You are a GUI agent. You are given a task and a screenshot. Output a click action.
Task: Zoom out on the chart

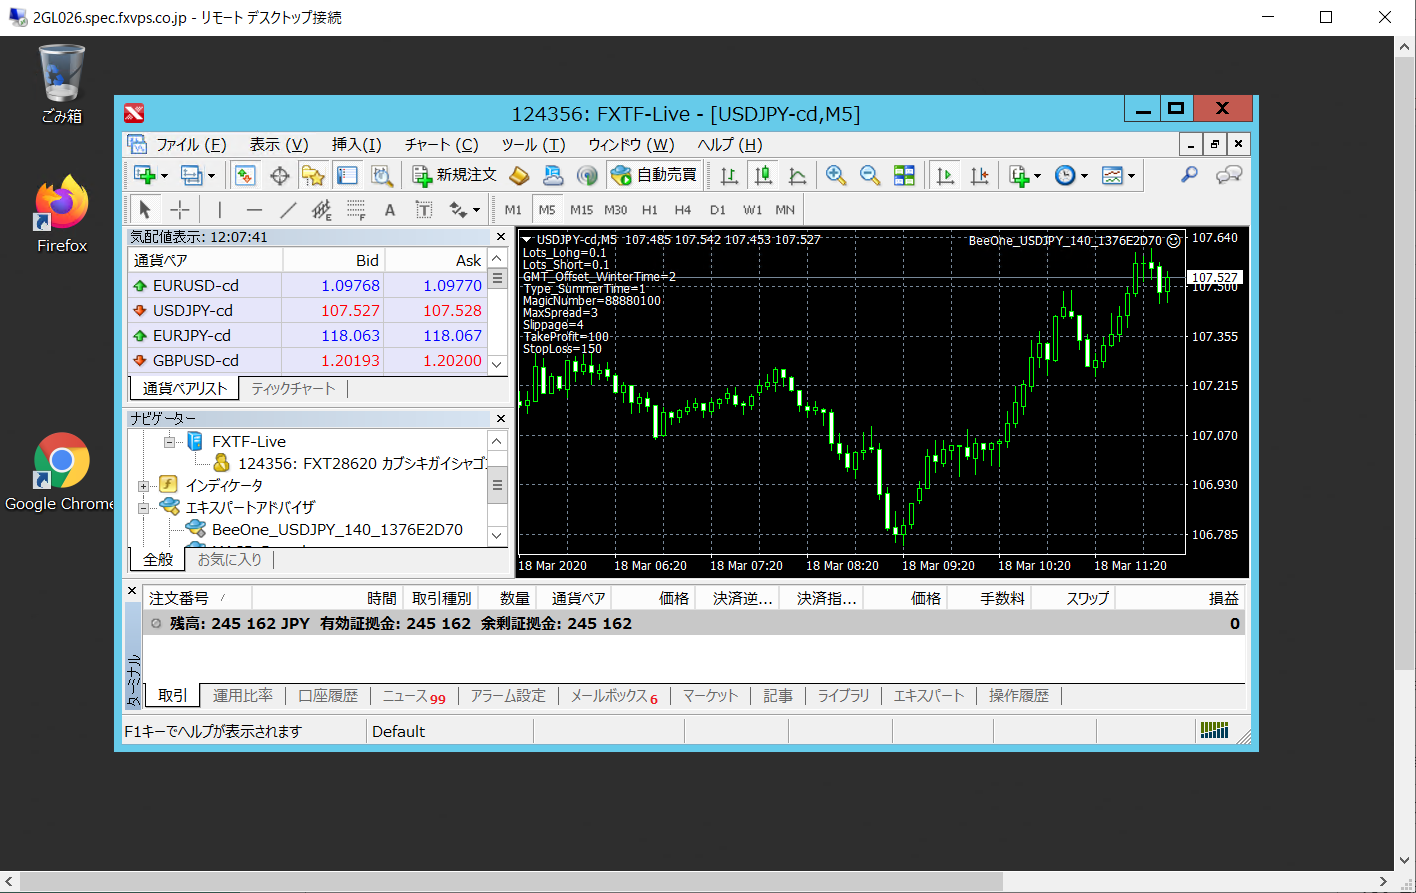pos(870,175)
